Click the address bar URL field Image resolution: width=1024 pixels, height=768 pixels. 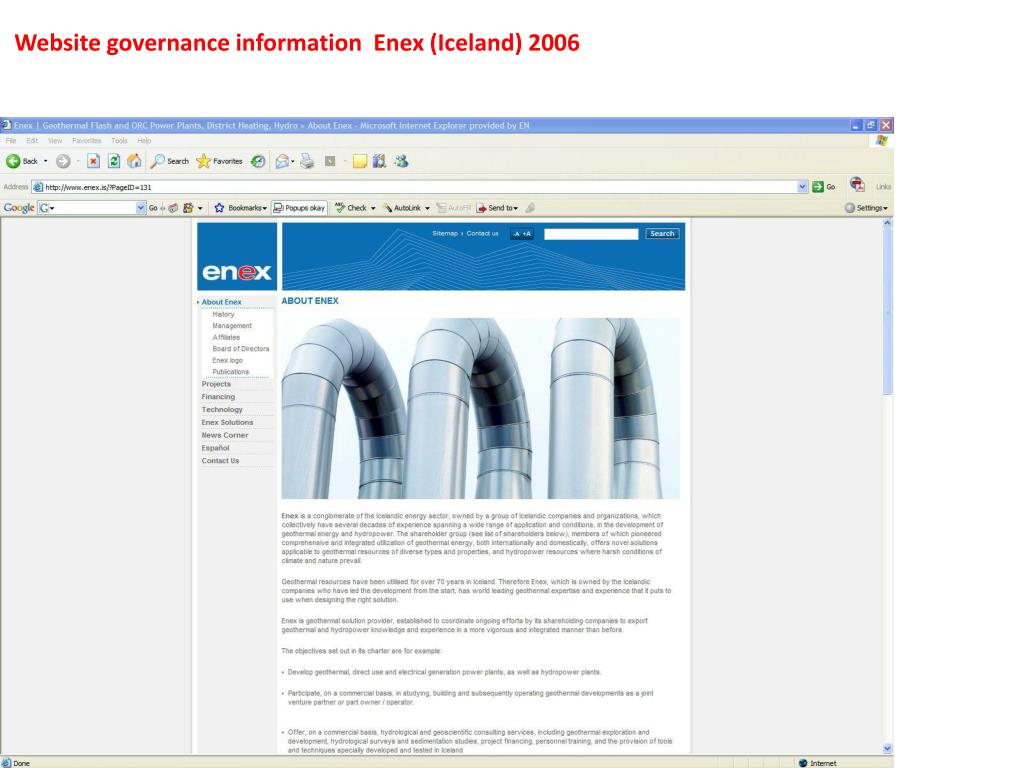(420, 187)
